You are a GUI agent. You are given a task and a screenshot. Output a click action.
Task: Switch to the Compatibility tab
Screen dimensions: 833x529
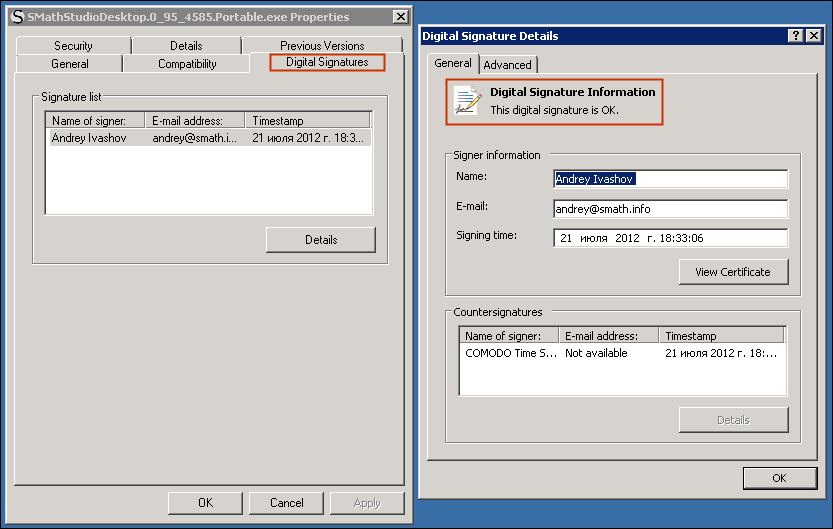pos(187,64)
